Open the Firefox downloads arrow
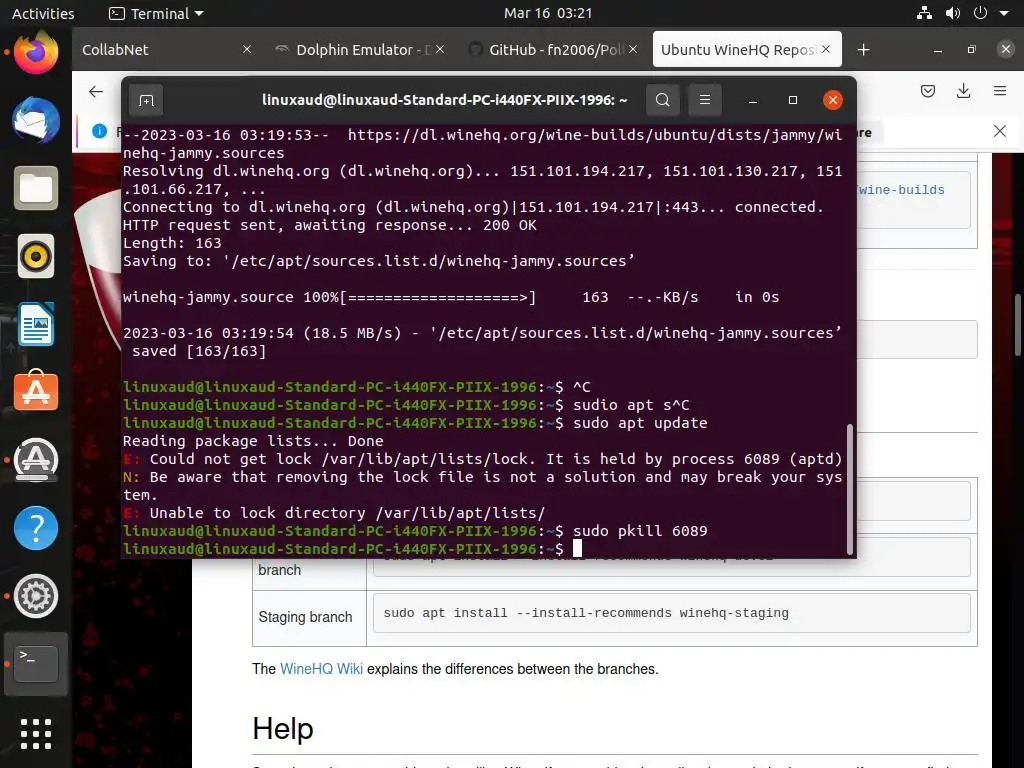The width and height of the screenshot is (1024, 768). [x=963, y=91]
